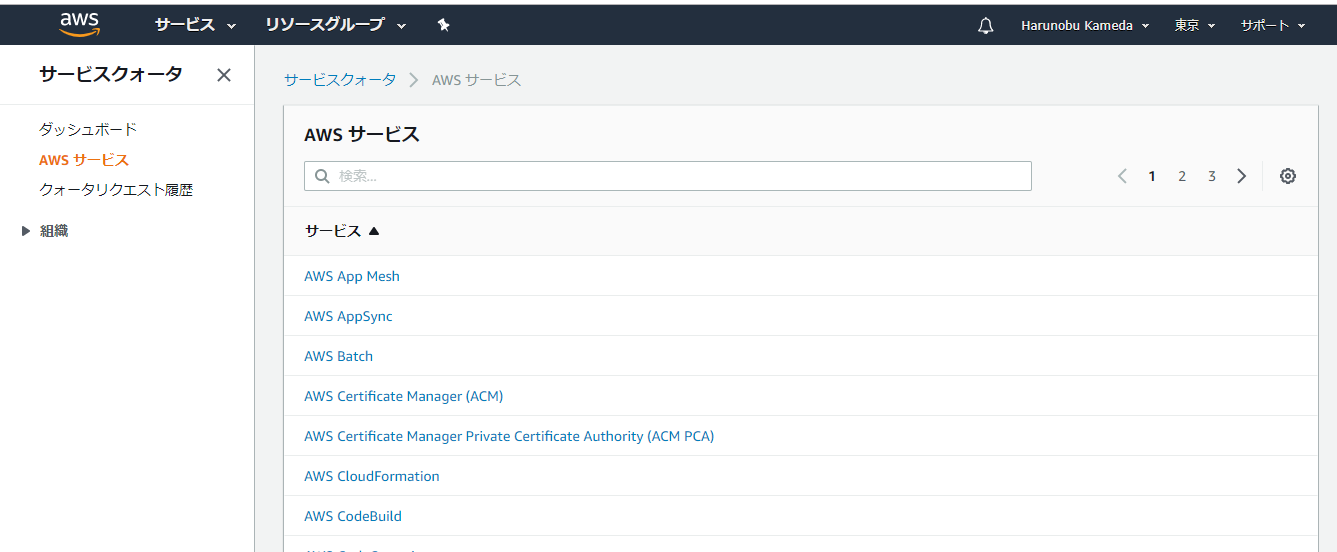Open the AWS AppSync service
The width and height of the screenshot is (1337, 552).
[348, 316]
